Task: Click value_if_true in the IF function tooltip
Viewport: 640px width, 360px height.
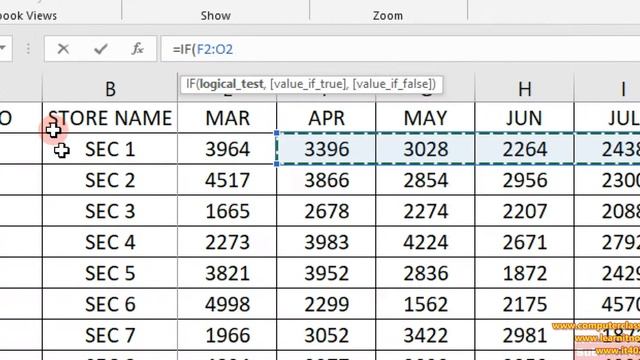Action: point(308,84)
